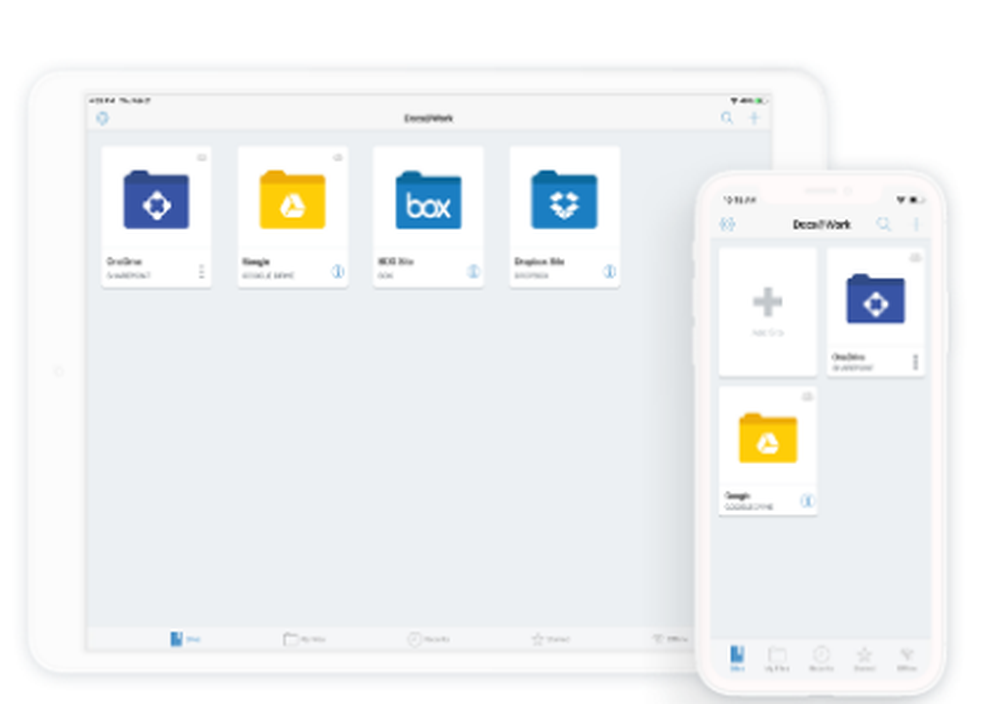Select the Starred tab on the iPhone
The height and width of the screenshot is (704, 1000).
point(864,659)
